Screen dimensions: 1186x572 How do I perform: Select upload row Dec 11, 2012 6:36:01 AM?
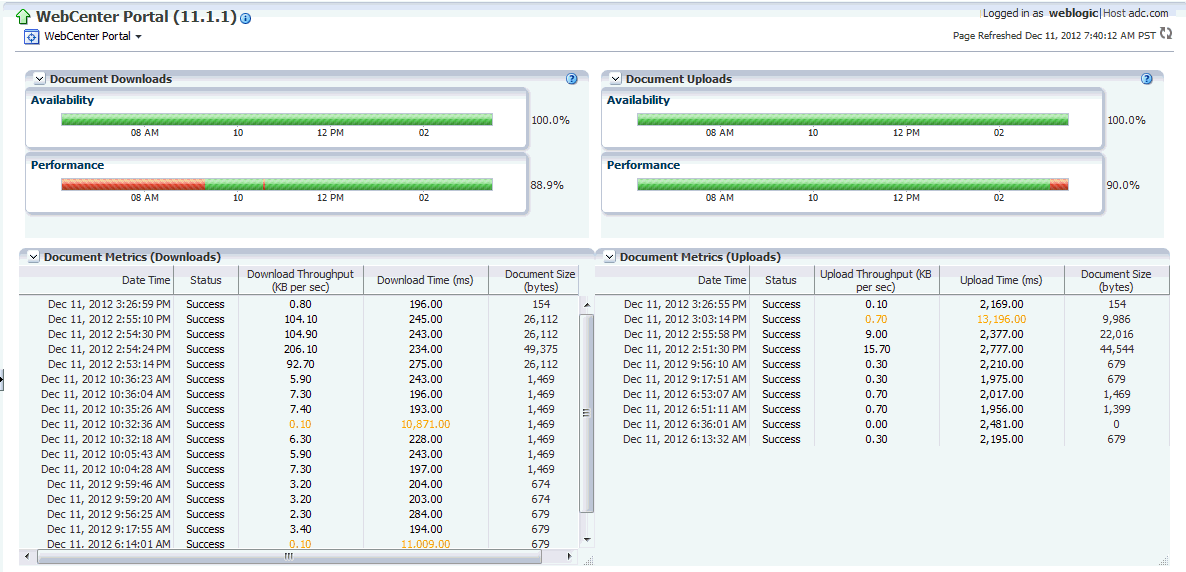point(883,424)
